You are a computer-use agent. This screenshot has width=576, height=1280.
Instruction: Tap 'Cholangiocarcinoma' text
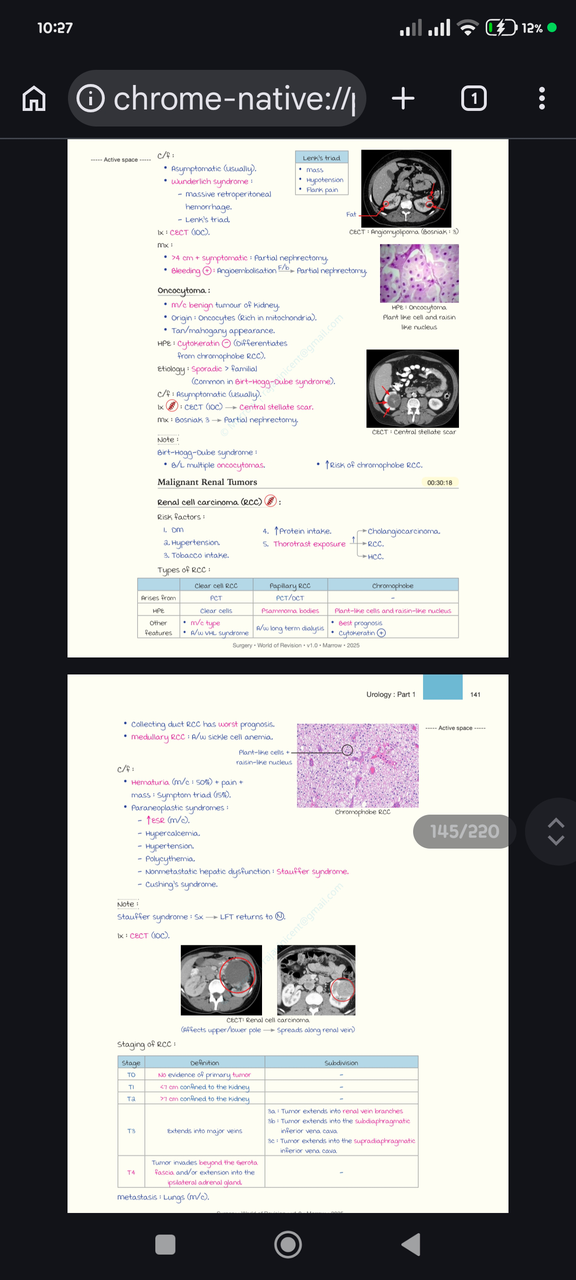(403, 531)
